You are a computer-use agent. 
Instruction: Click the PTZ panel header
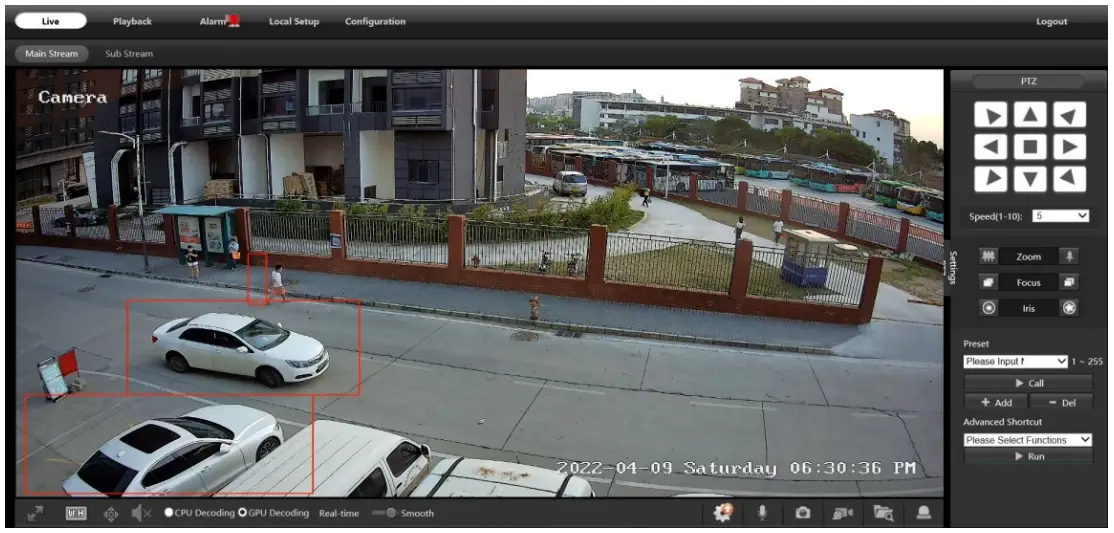tap(1028, 81)
